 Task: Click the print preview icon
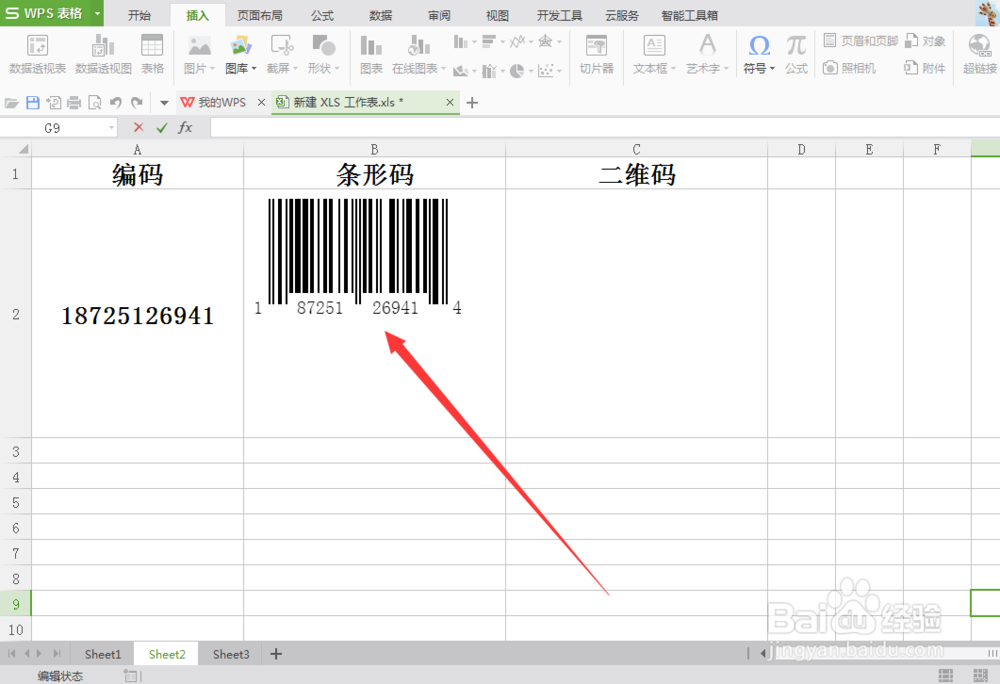94,103
